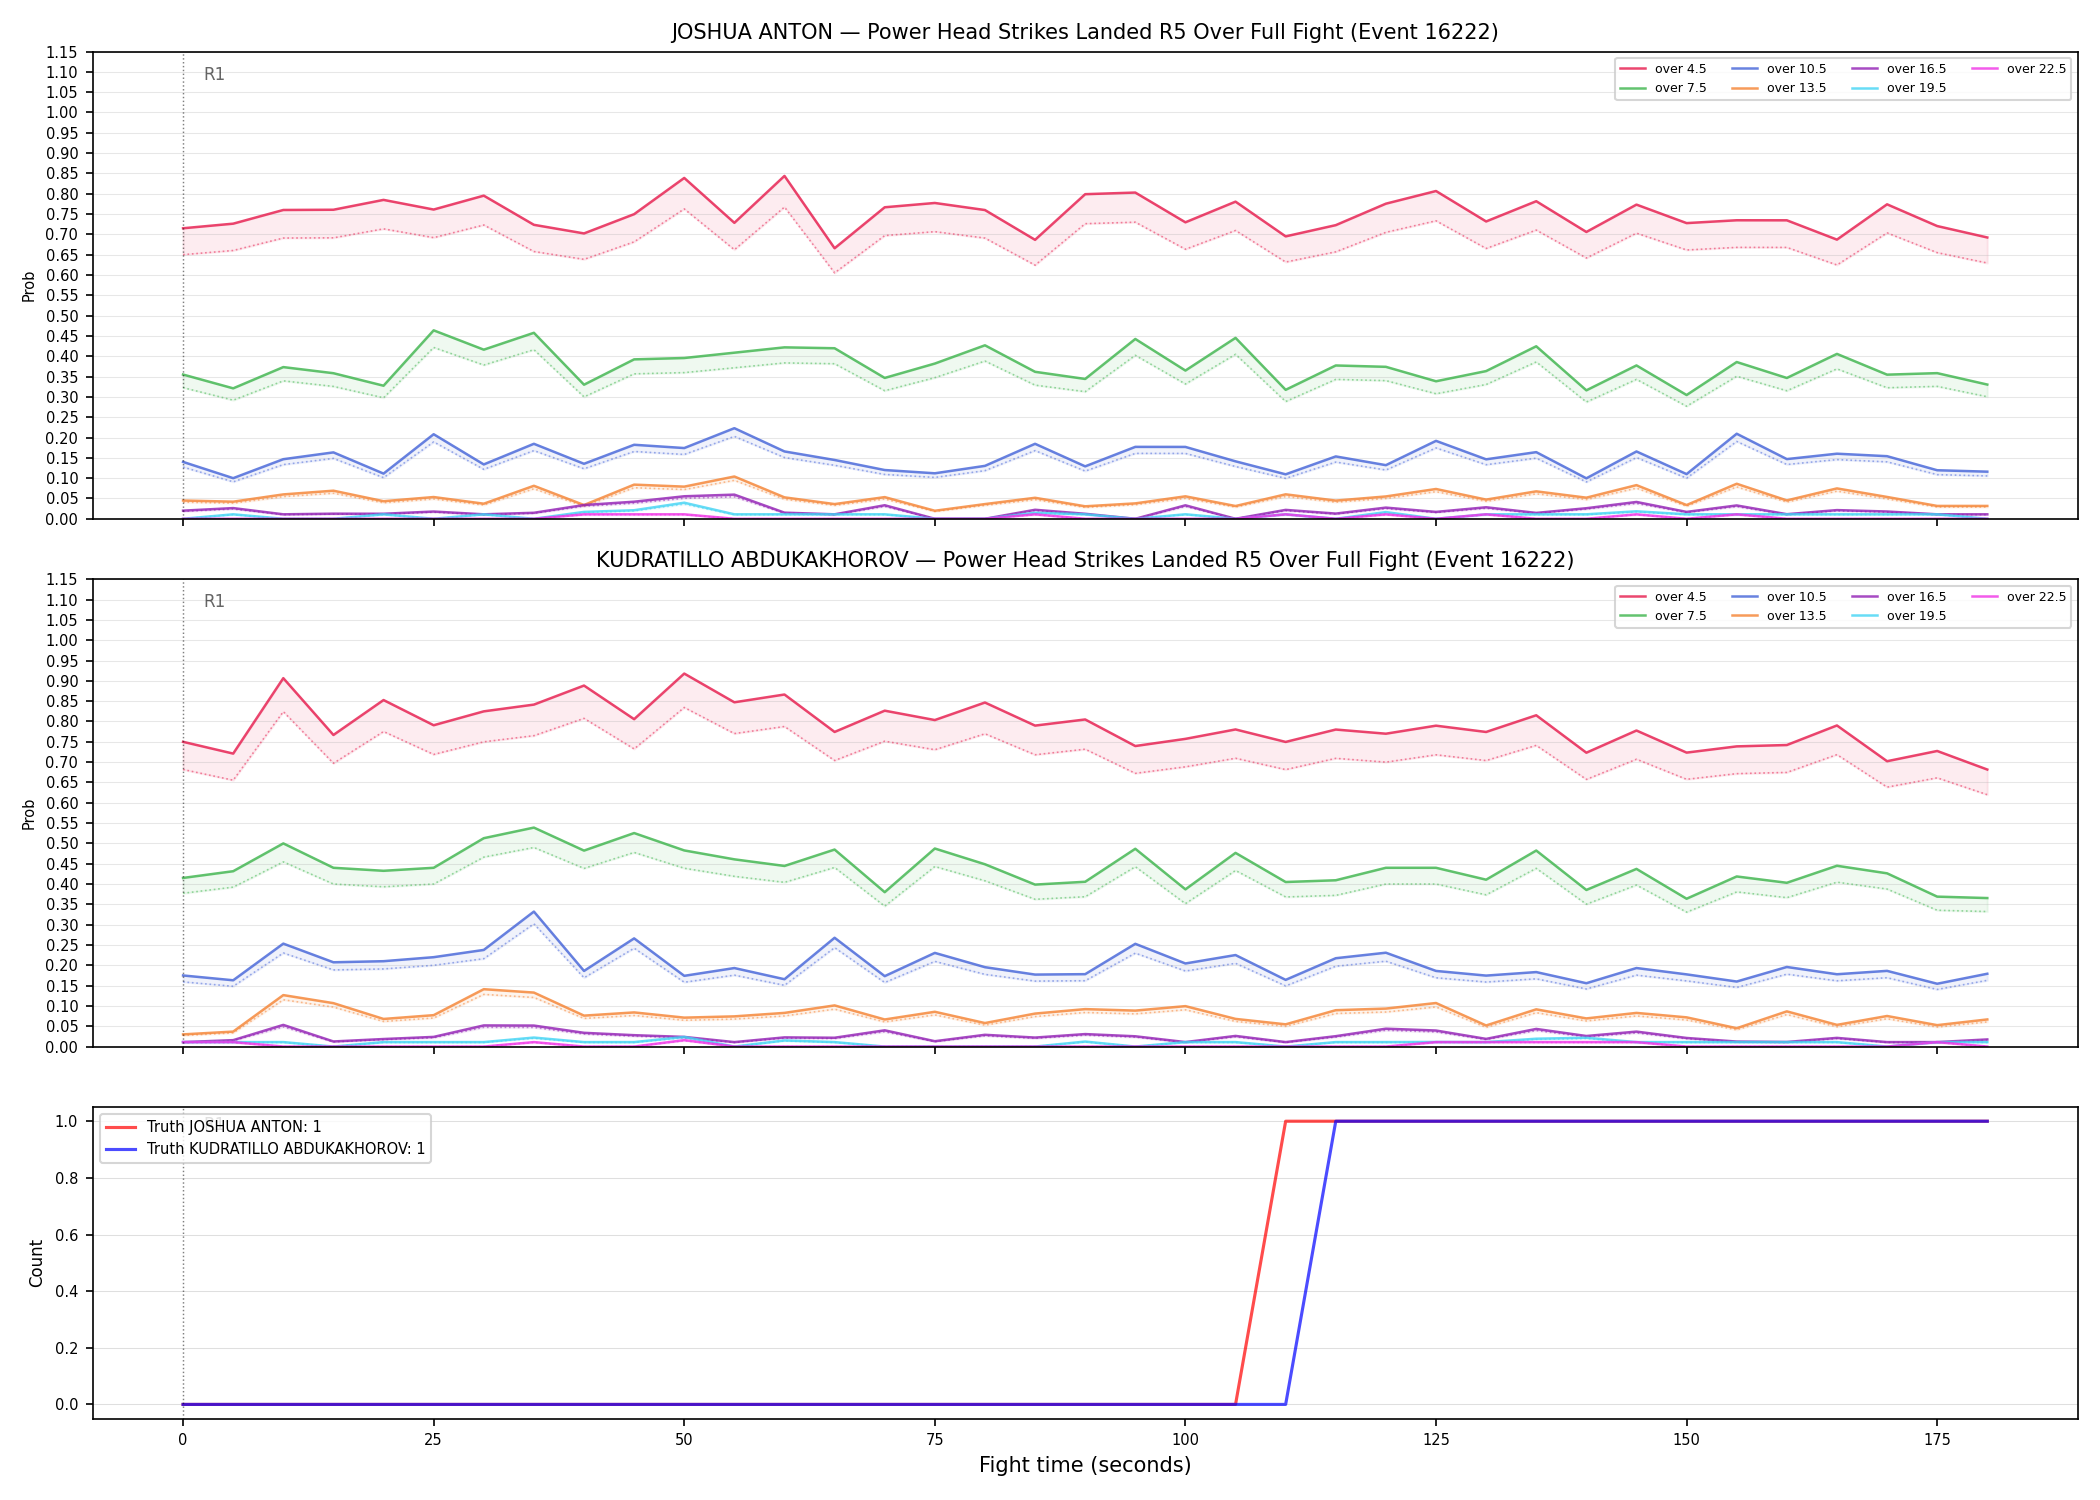The width and height of the screenshot is (2100, 1500).
Task: Click the 0.8 tick on Count axis
Action: [68, 1178]
